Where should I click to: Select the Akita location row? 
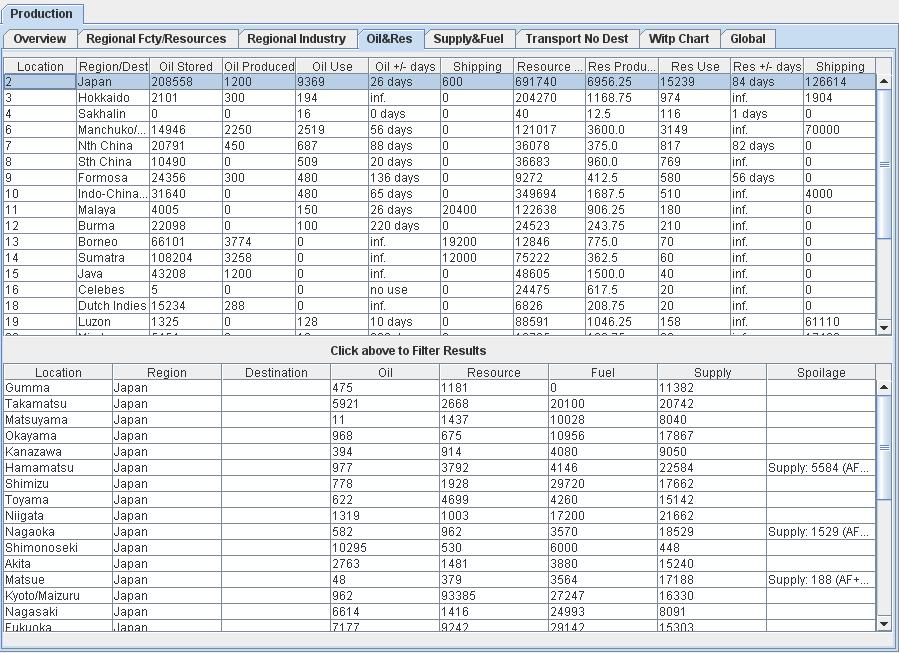click(x=440, y=565)
